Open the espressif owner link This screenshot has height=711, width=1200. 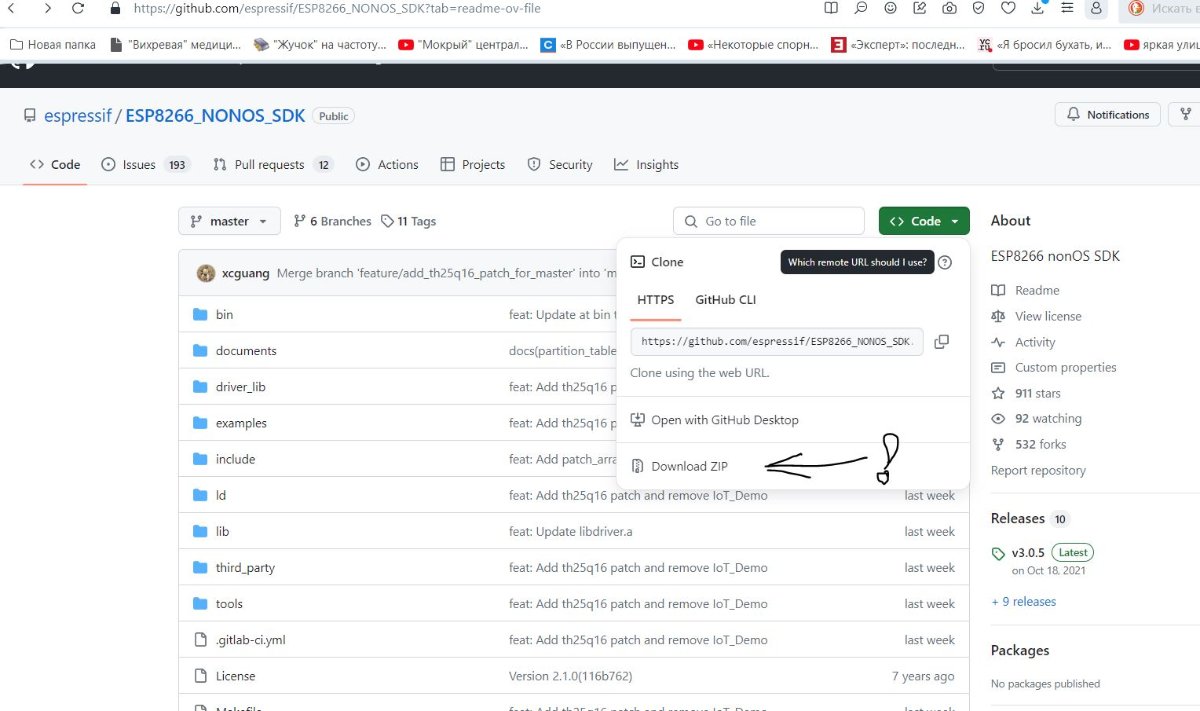(78, 116)
